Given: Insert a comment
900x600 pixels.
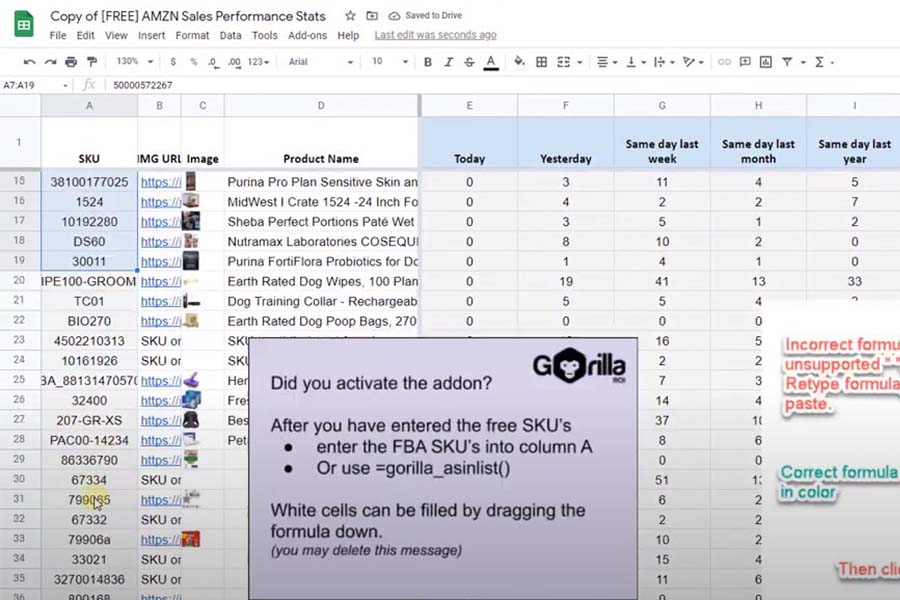Looking at the screenshot, I should [x=745, y=62].
